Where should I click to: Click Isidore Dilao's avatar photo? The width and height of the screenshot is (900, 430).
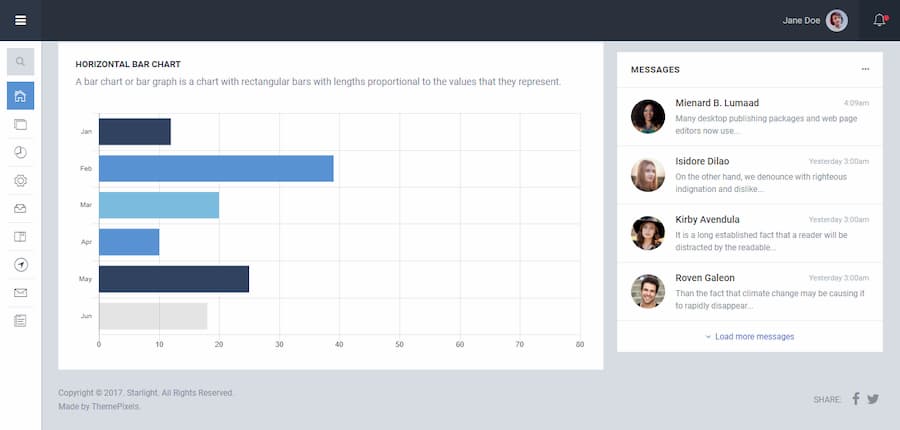tap(648, 175)
